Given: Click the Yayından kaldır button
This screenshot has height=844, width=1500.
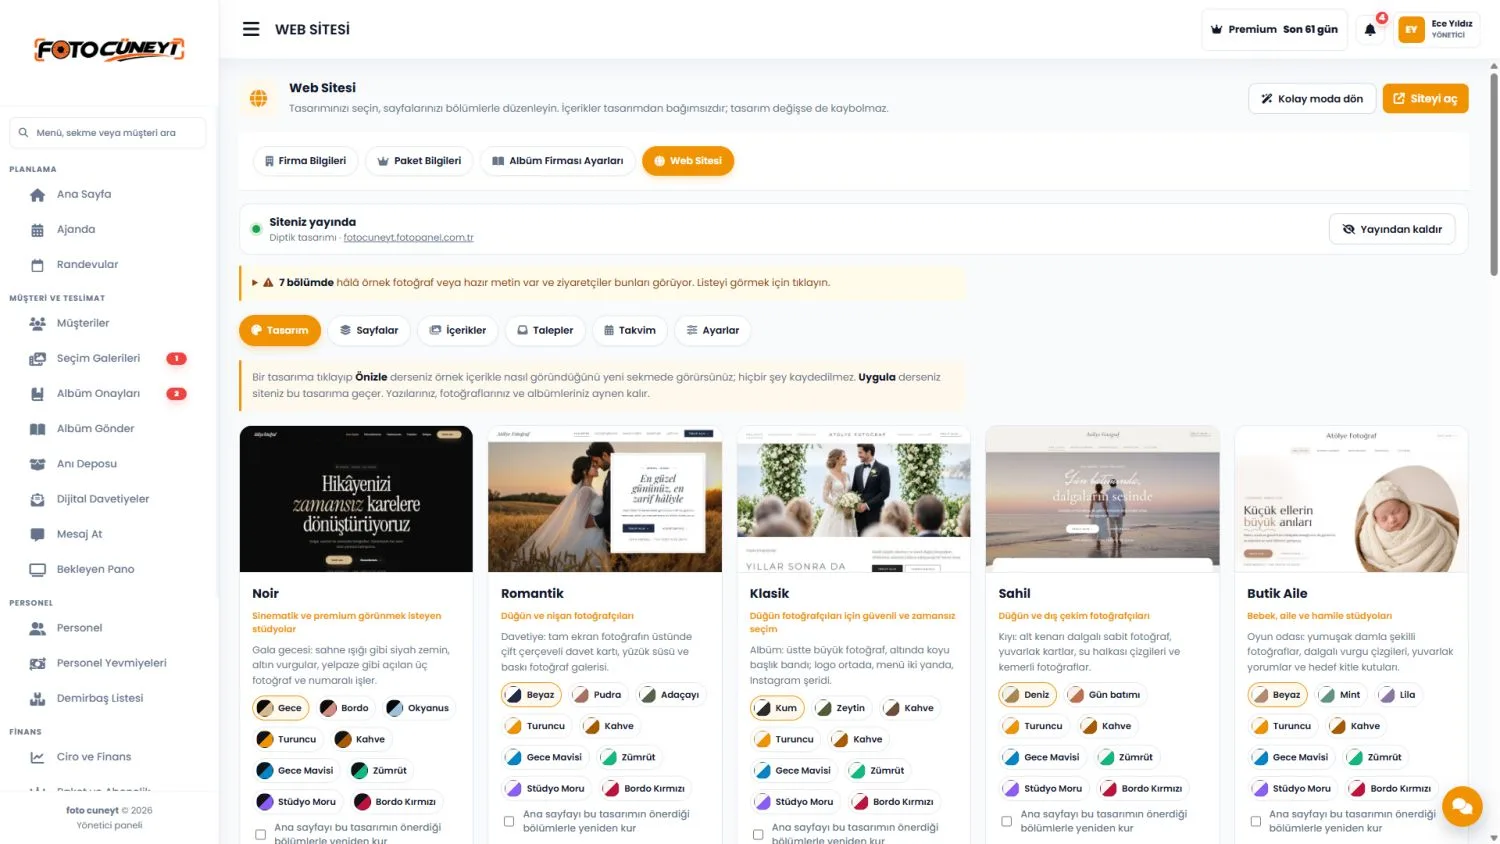Looking at the screenshot, I should pos(1392,229).
